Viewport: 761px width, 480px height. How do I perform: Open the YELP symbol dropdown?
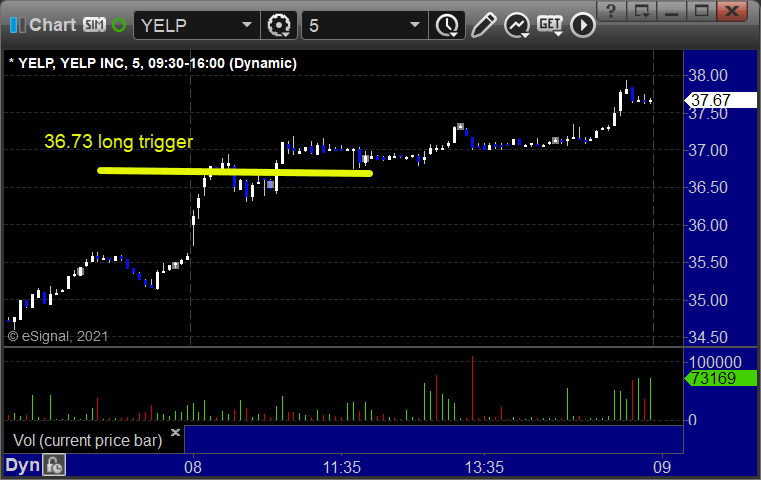coord(197,25)
